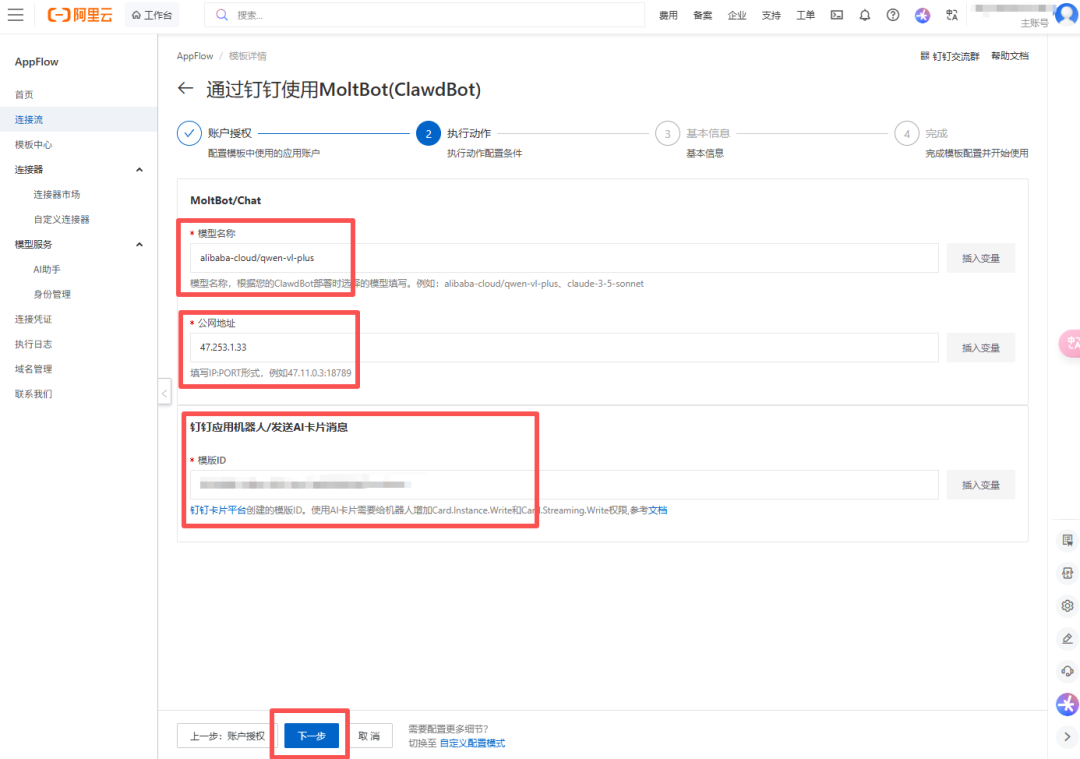
Task: Open the 备案 menu
Action: 703,15
